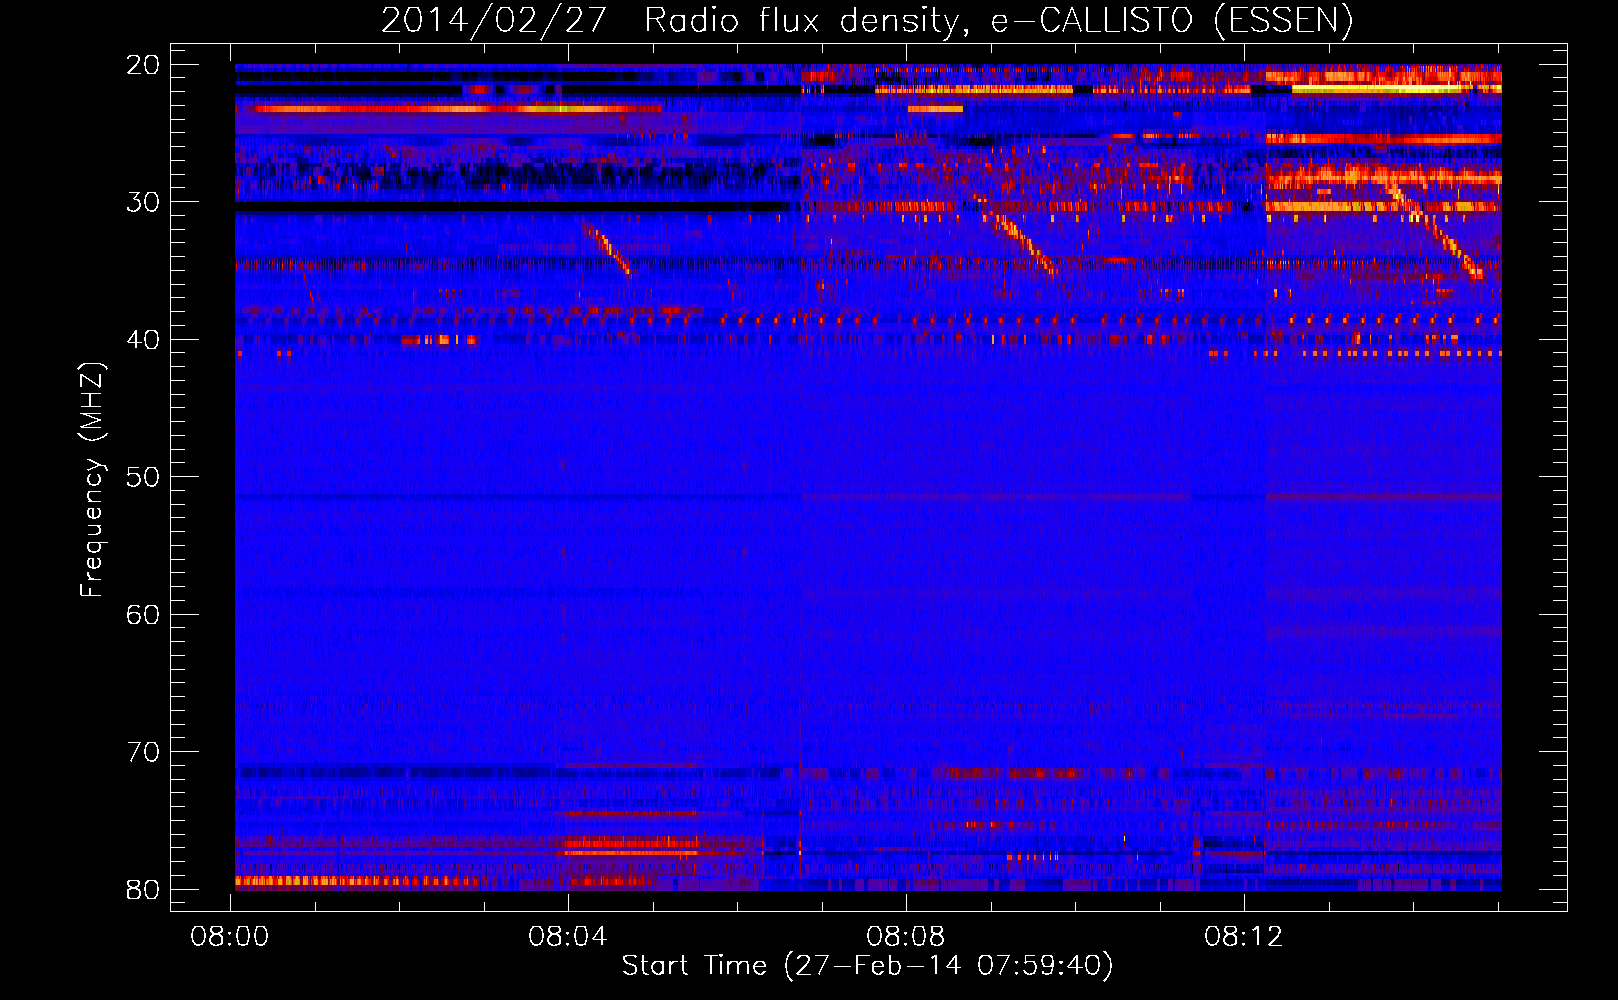1618x1000 pixels.
Task: Click the 08:04 time tick label
Action: point(568,937)
